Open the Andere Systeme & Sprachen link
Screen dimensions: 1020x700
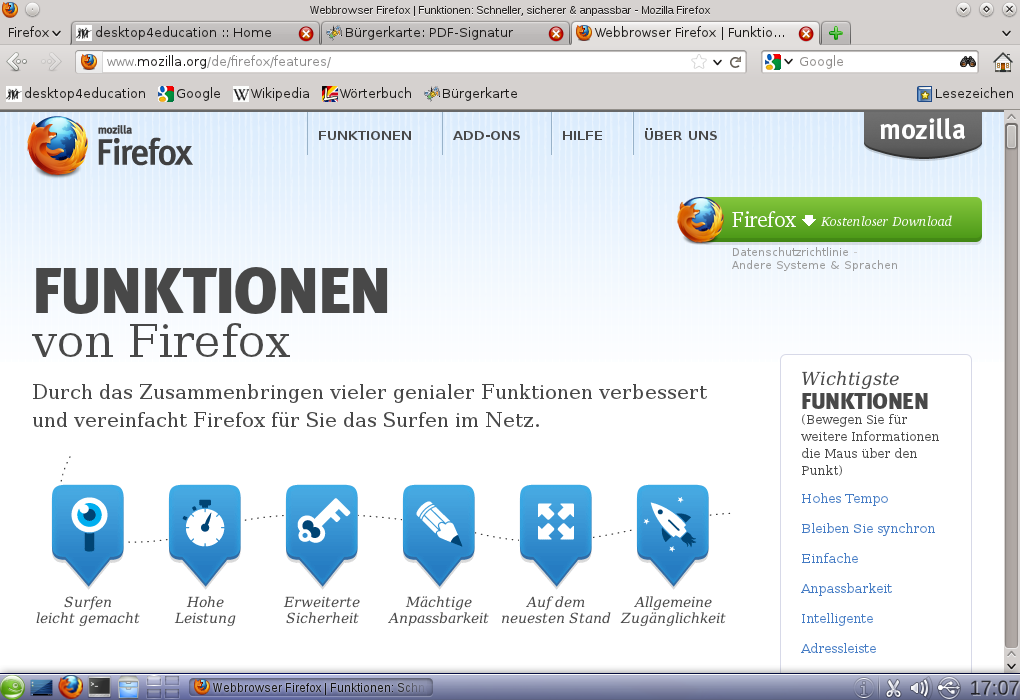click(x=814, y=265)
